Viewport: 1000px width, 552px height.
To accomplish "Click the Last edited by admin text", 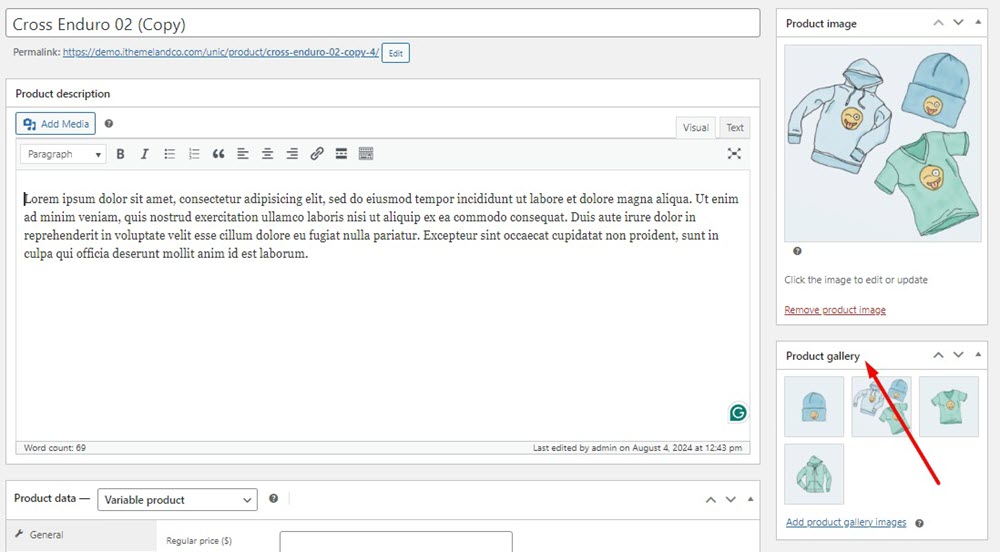I will tap(637, 448).
